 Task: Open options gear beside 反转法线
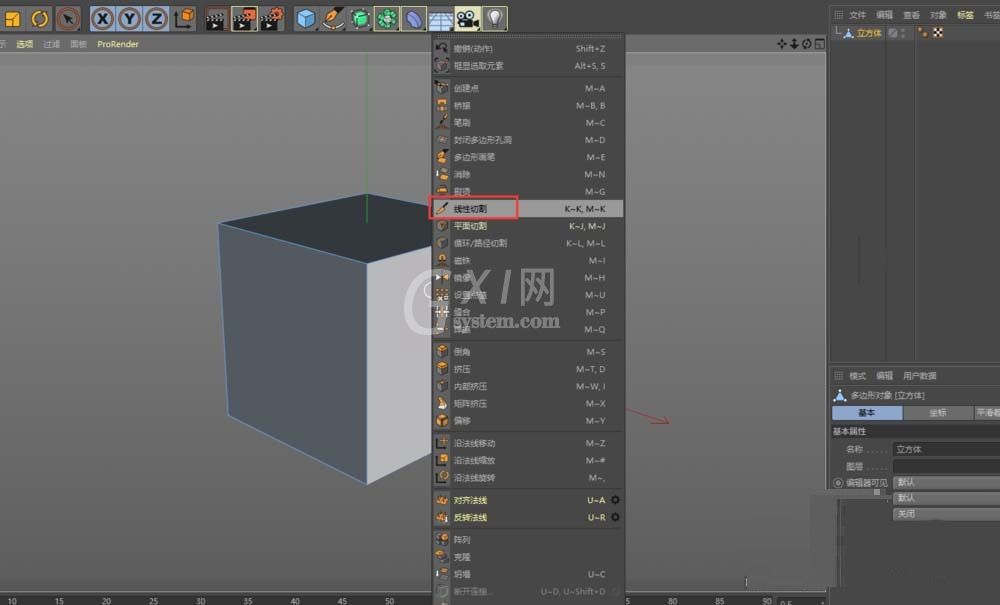coord(615,517)
